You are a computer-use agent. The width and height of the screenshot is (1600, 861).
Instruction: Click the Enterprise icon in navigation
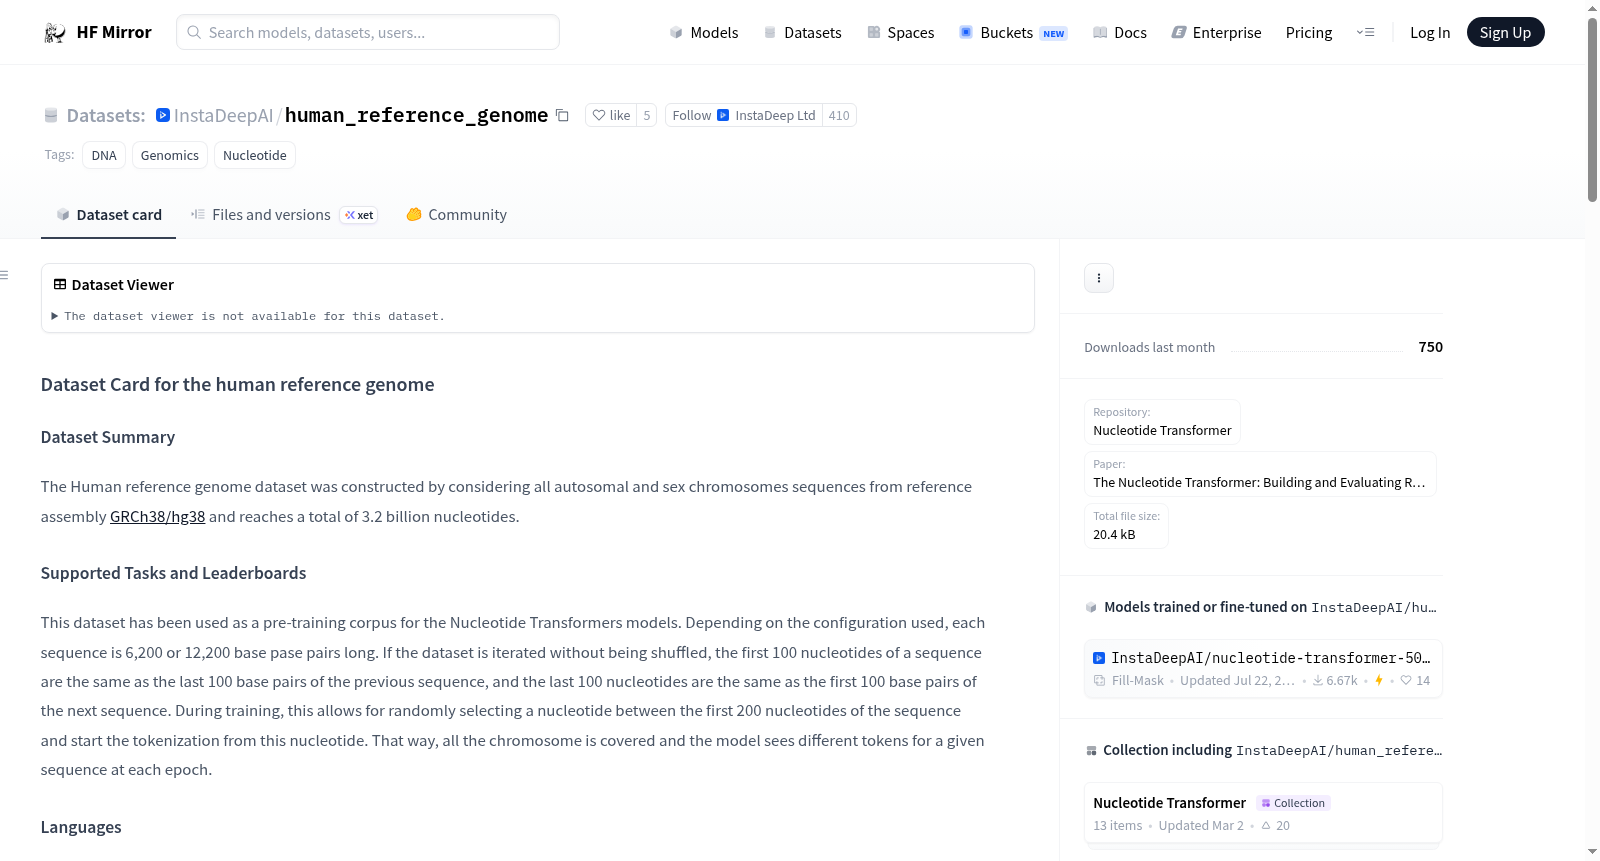click(x=1179, y=33)
